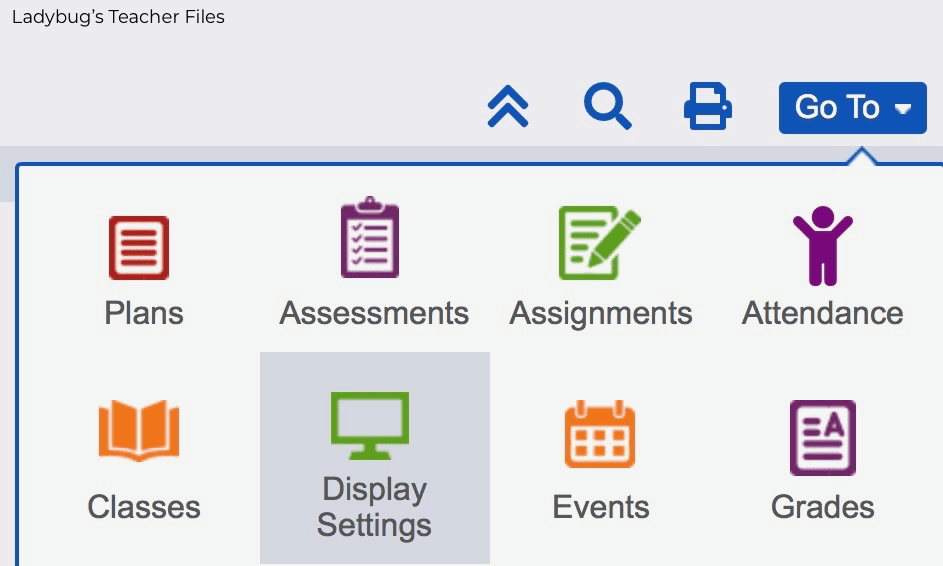This screenshot has width=943, height=566.
Task: Select the Assignments text label
Action: click(601, 314)
